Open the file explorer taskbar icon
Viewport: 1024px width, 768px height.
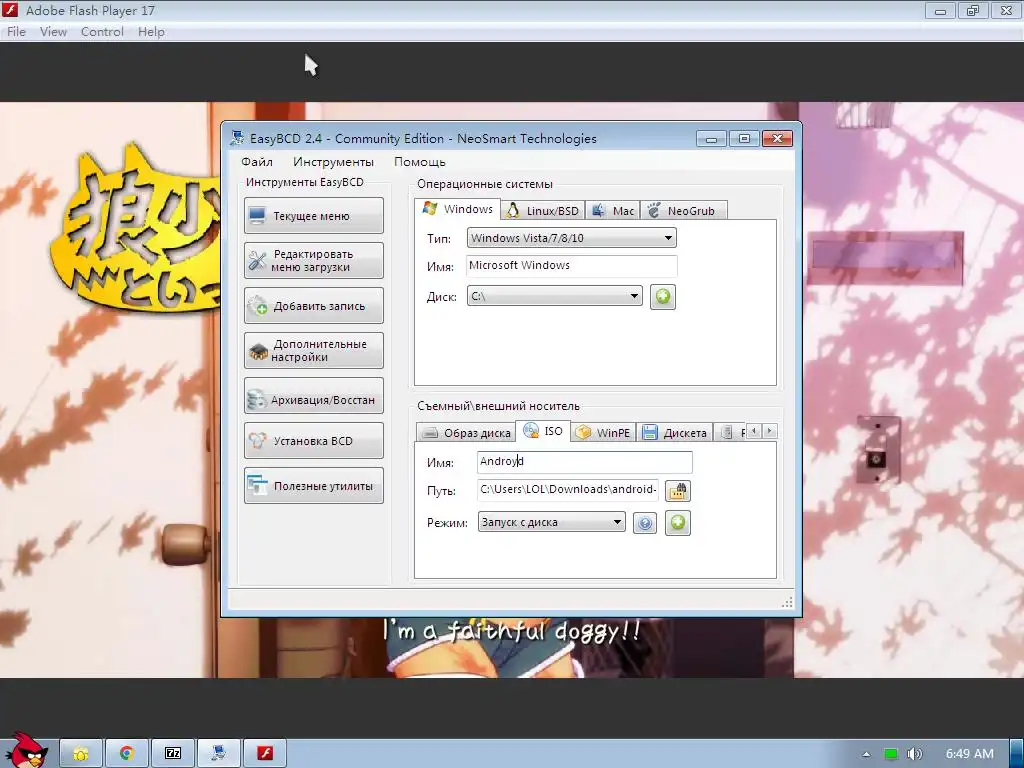81,754
